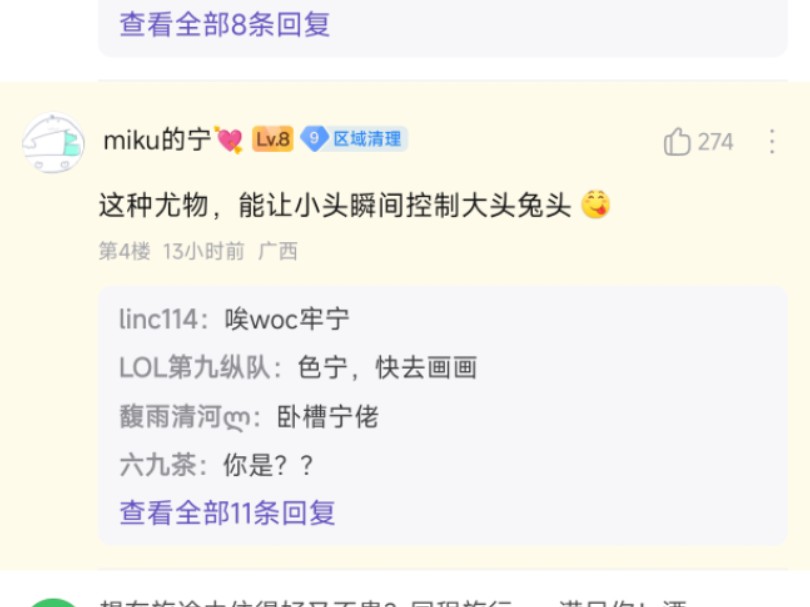Expand 查看全部8条回复 replies
The image size is (810, 607).
pos(225,24)
